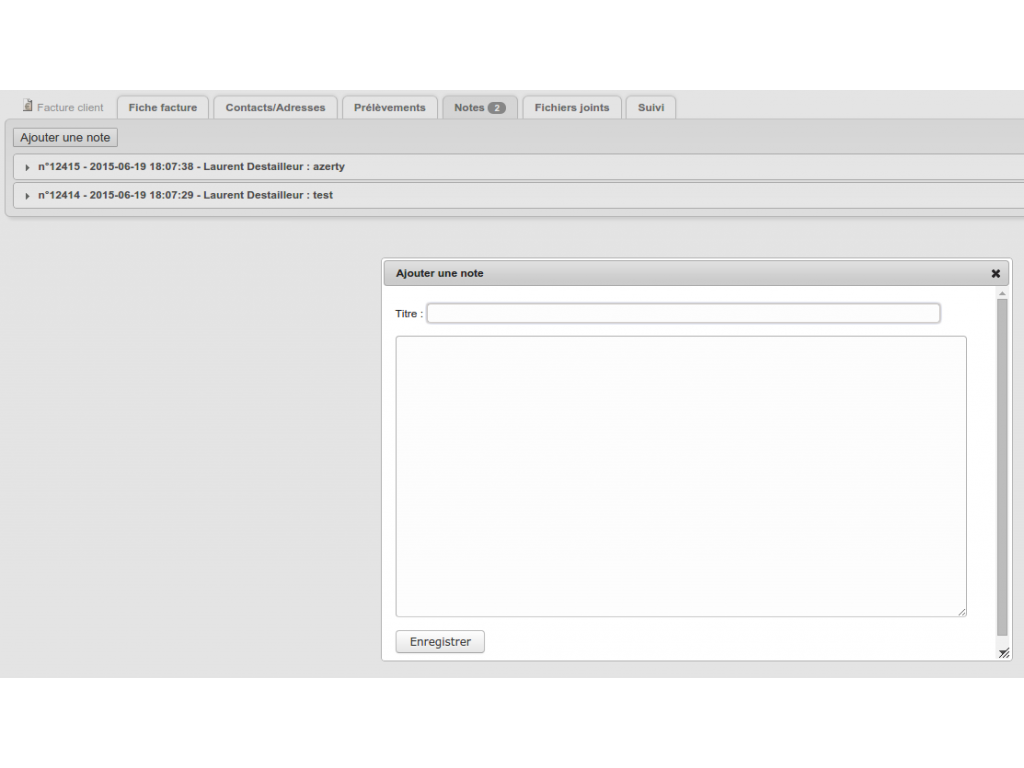Screen dimensions: 1024x768
Task: Close the Ajouter une note dialog
Action: (x=995, y=274)
